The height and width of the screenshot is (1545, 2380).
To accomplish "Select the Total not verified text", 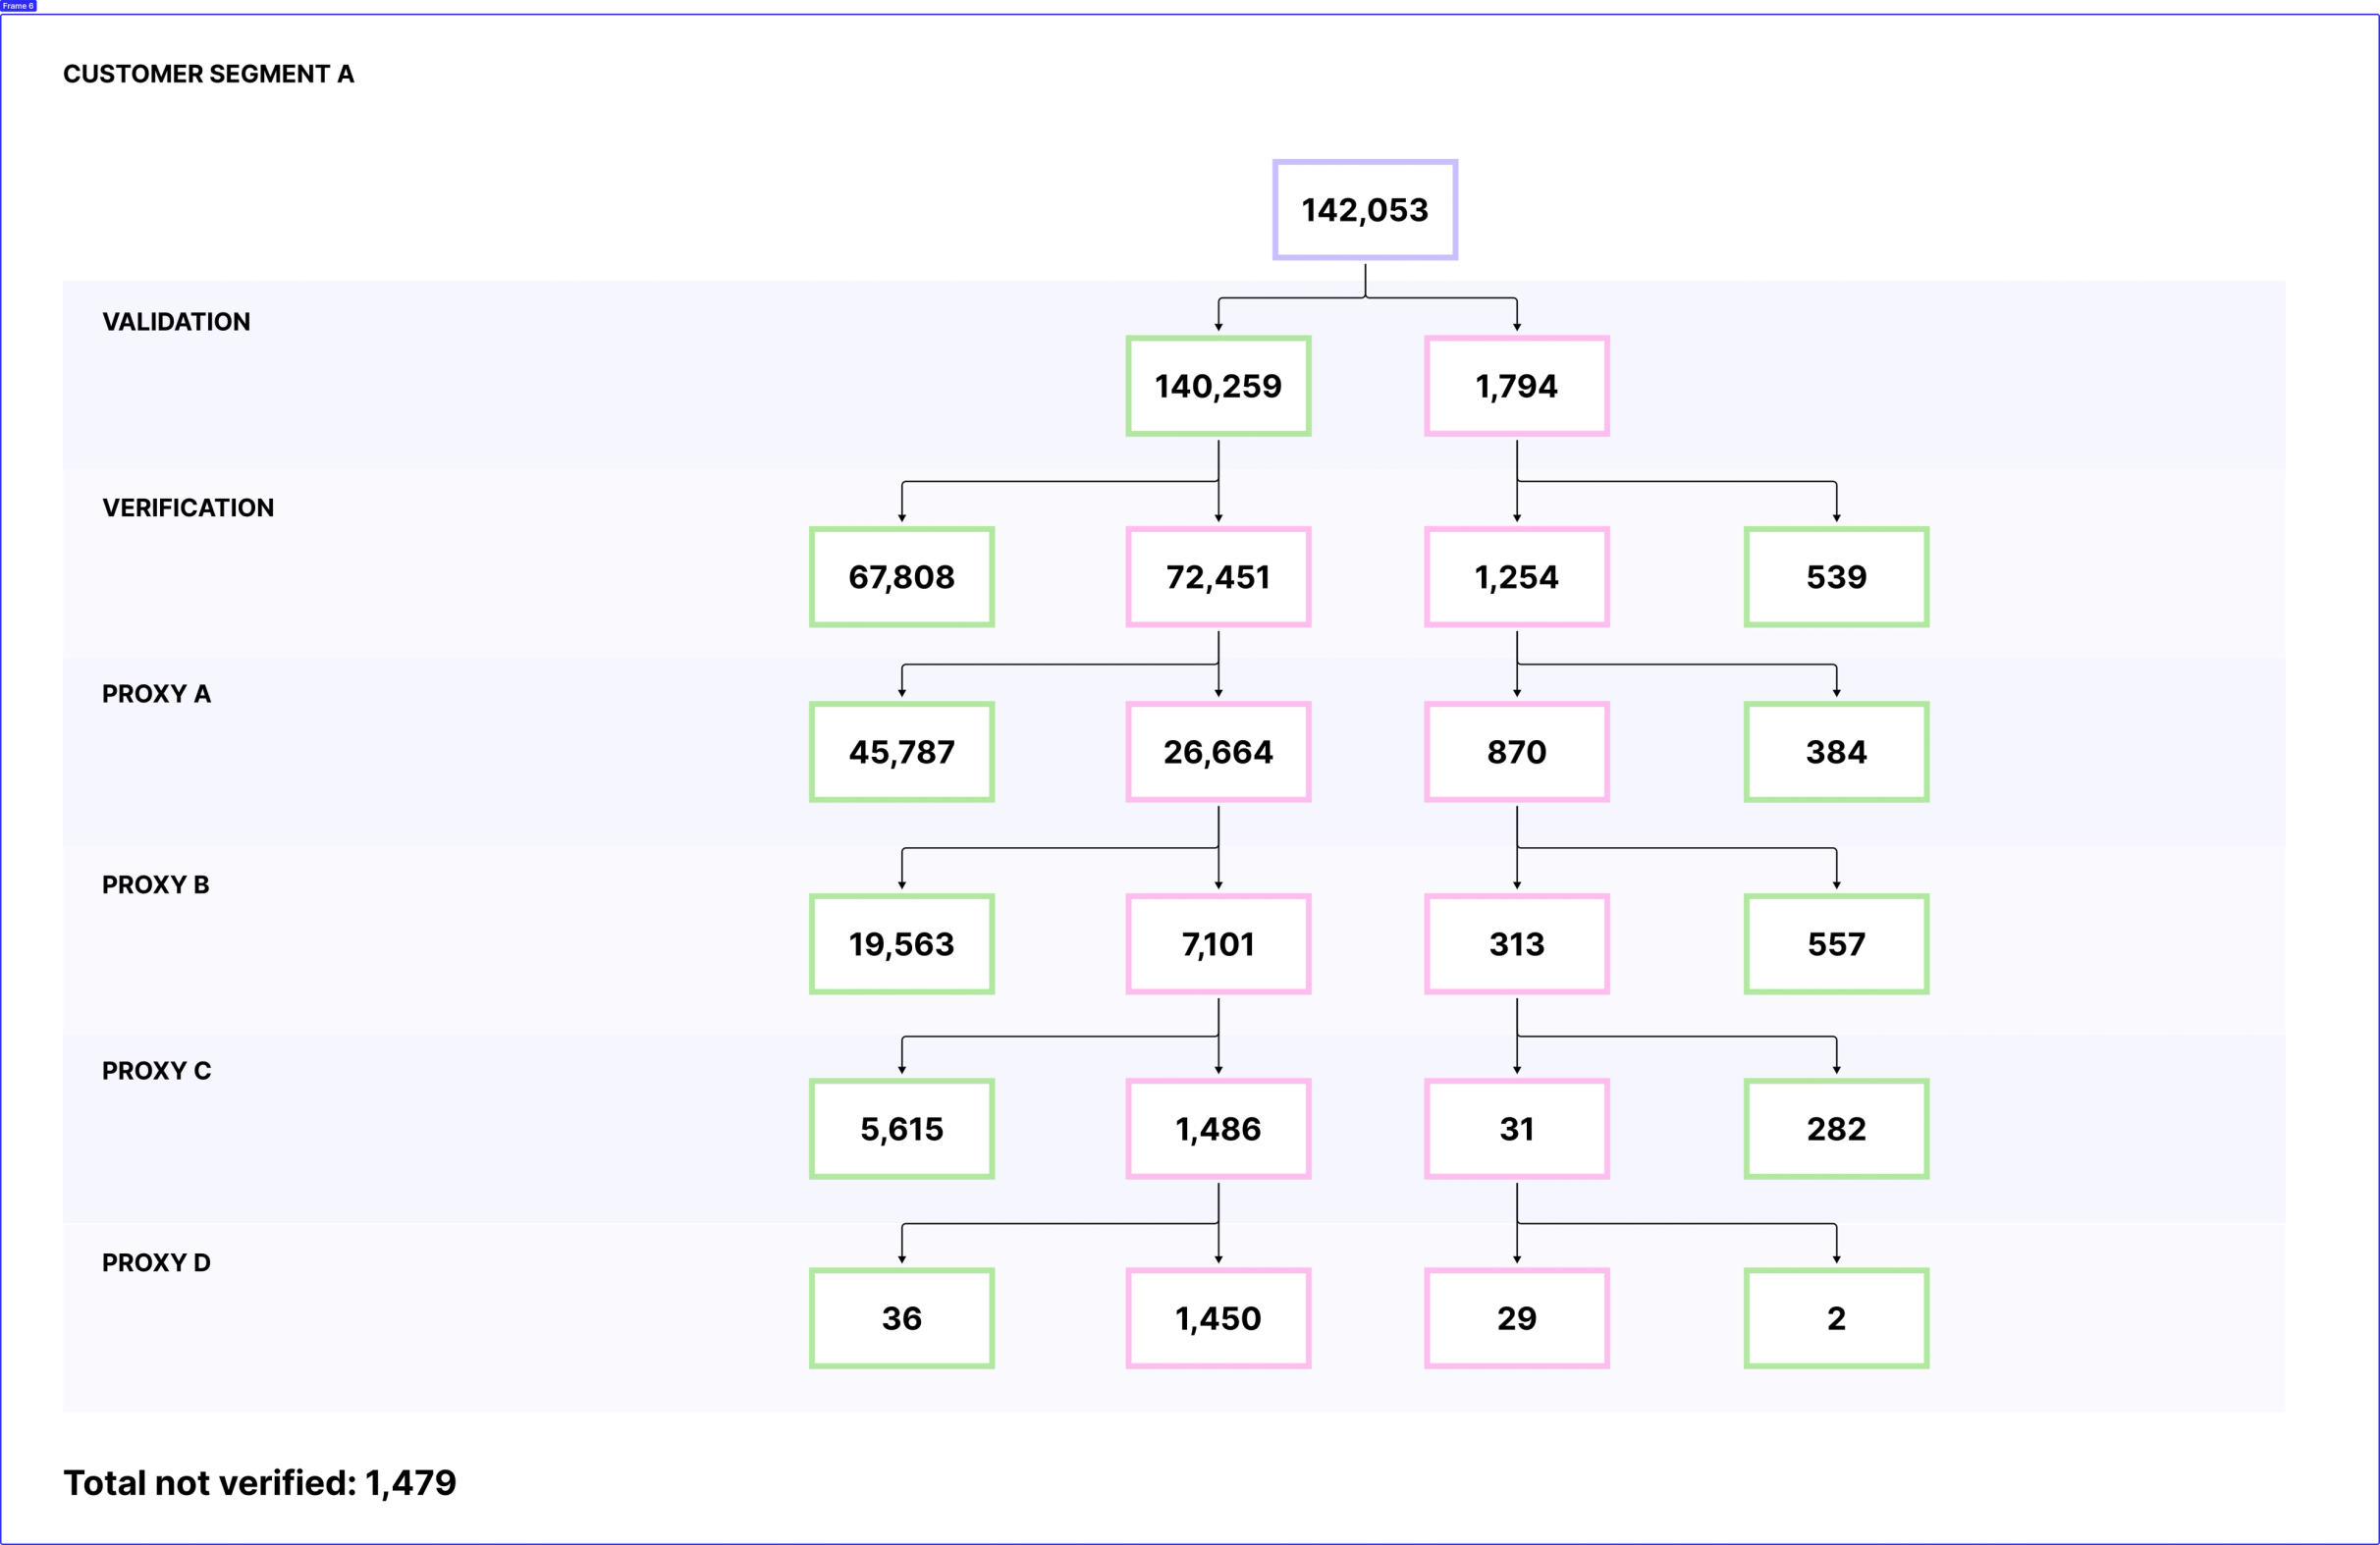I will coord(259,1482).
